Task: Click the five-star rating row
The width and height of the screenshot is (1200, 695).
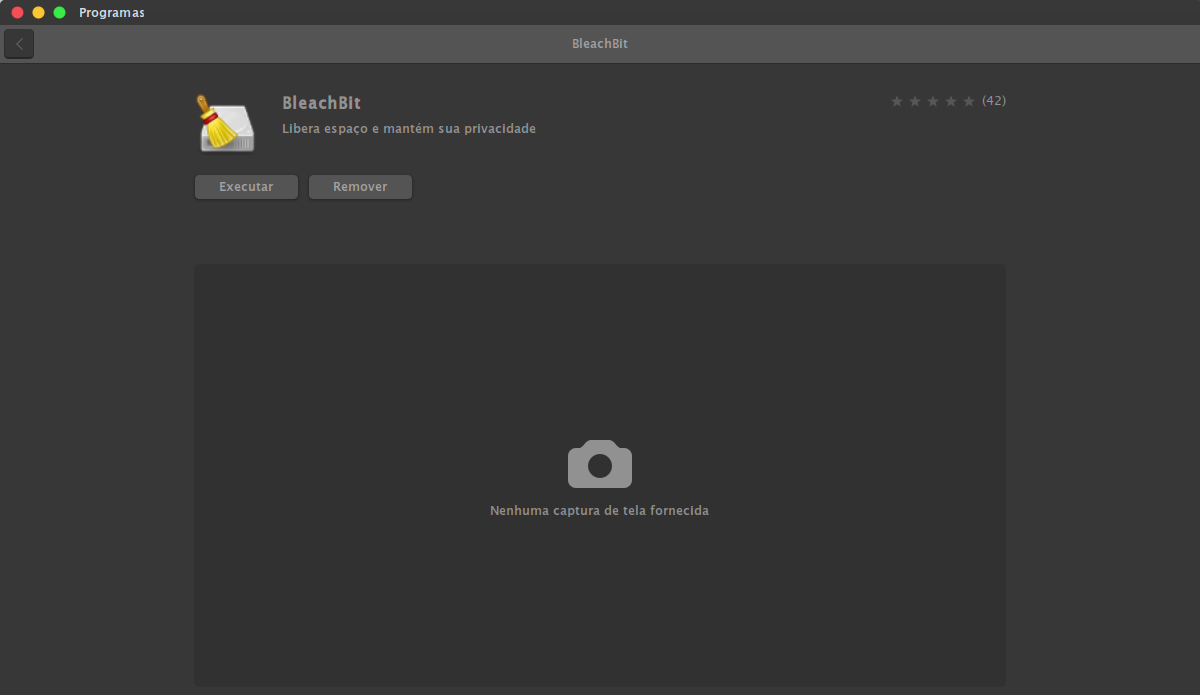Action: [932, 101]
